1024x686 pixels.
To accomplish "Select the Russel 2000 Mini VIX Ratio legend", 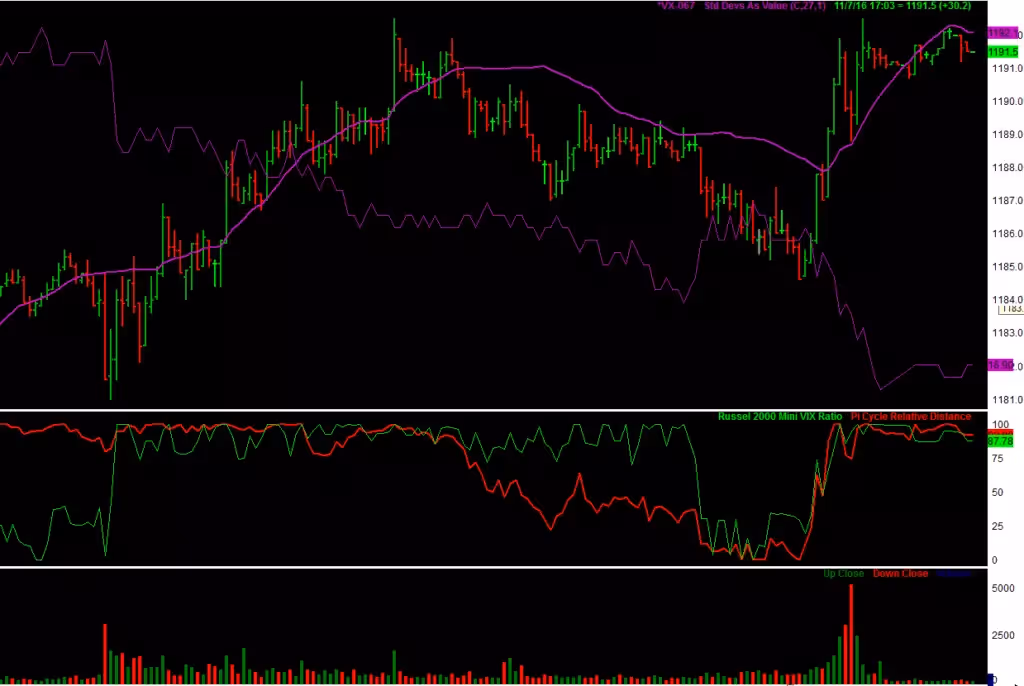I will [x=780, y=416].
